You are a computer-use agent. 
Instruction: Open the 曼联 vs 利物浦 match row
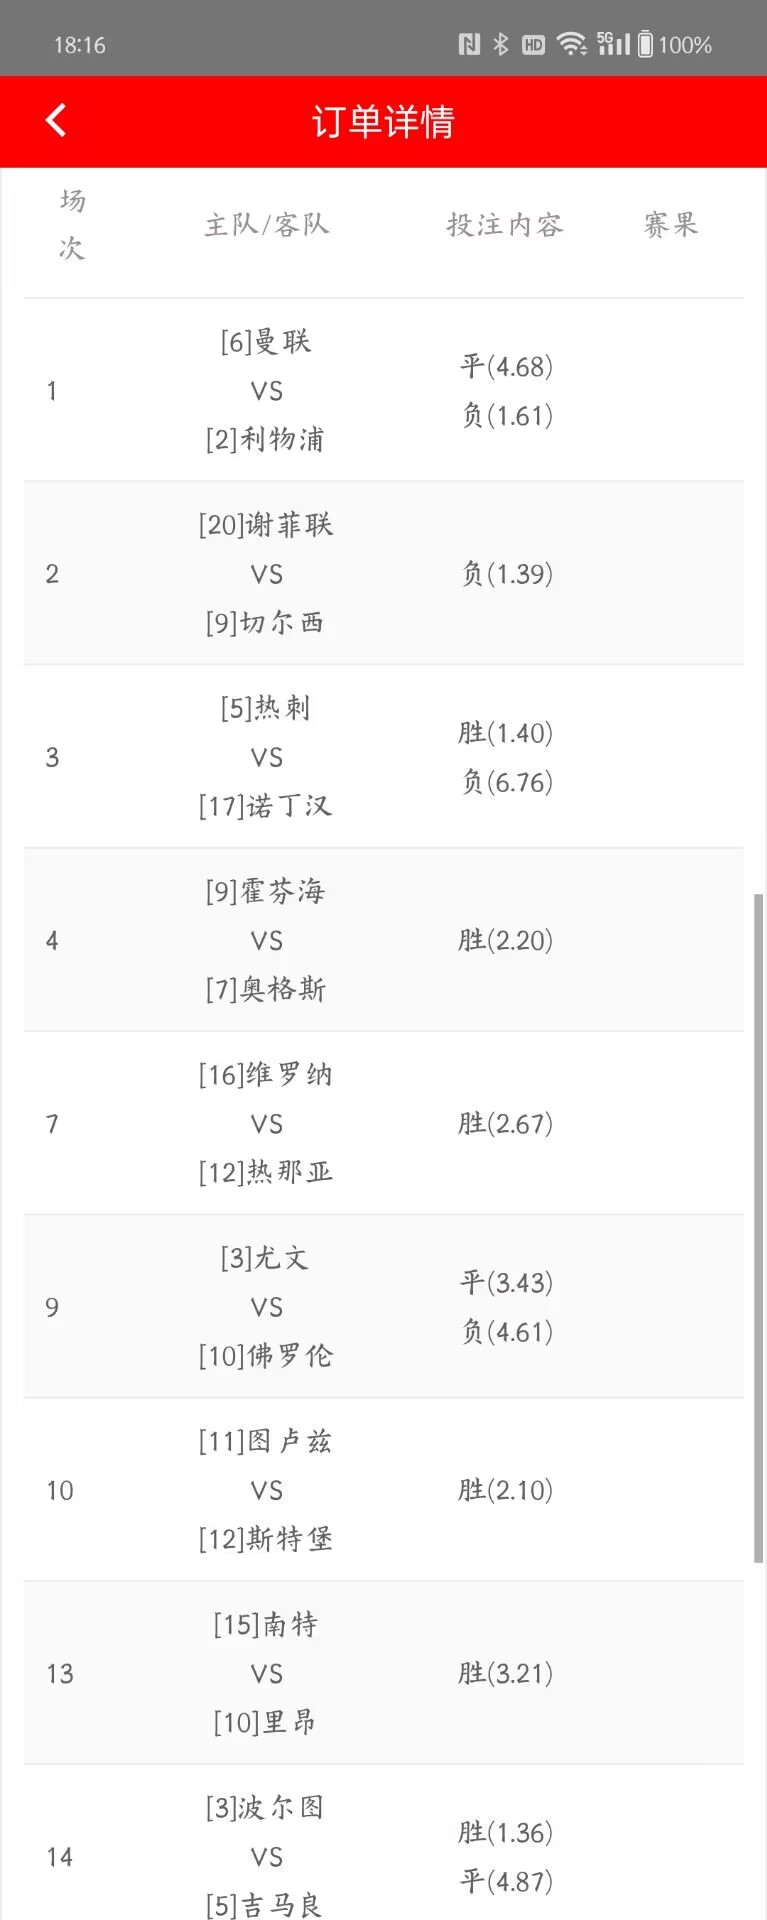tap(384, 390)
